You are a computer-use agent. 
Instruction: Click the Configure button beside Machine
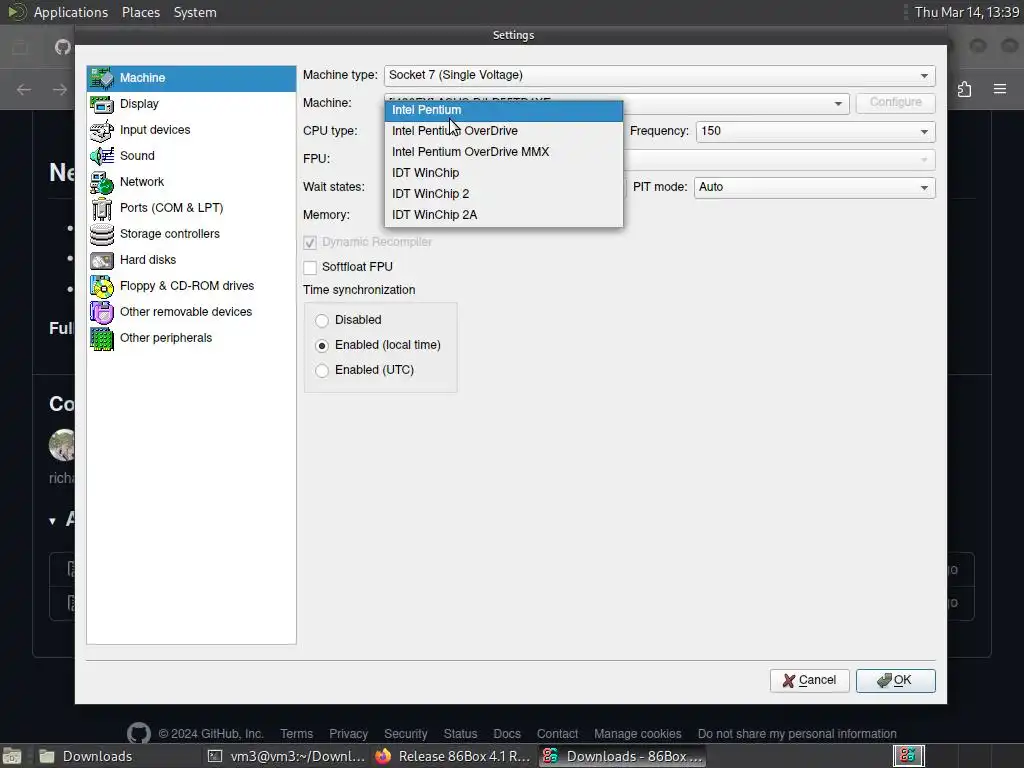tap(895, 103)
